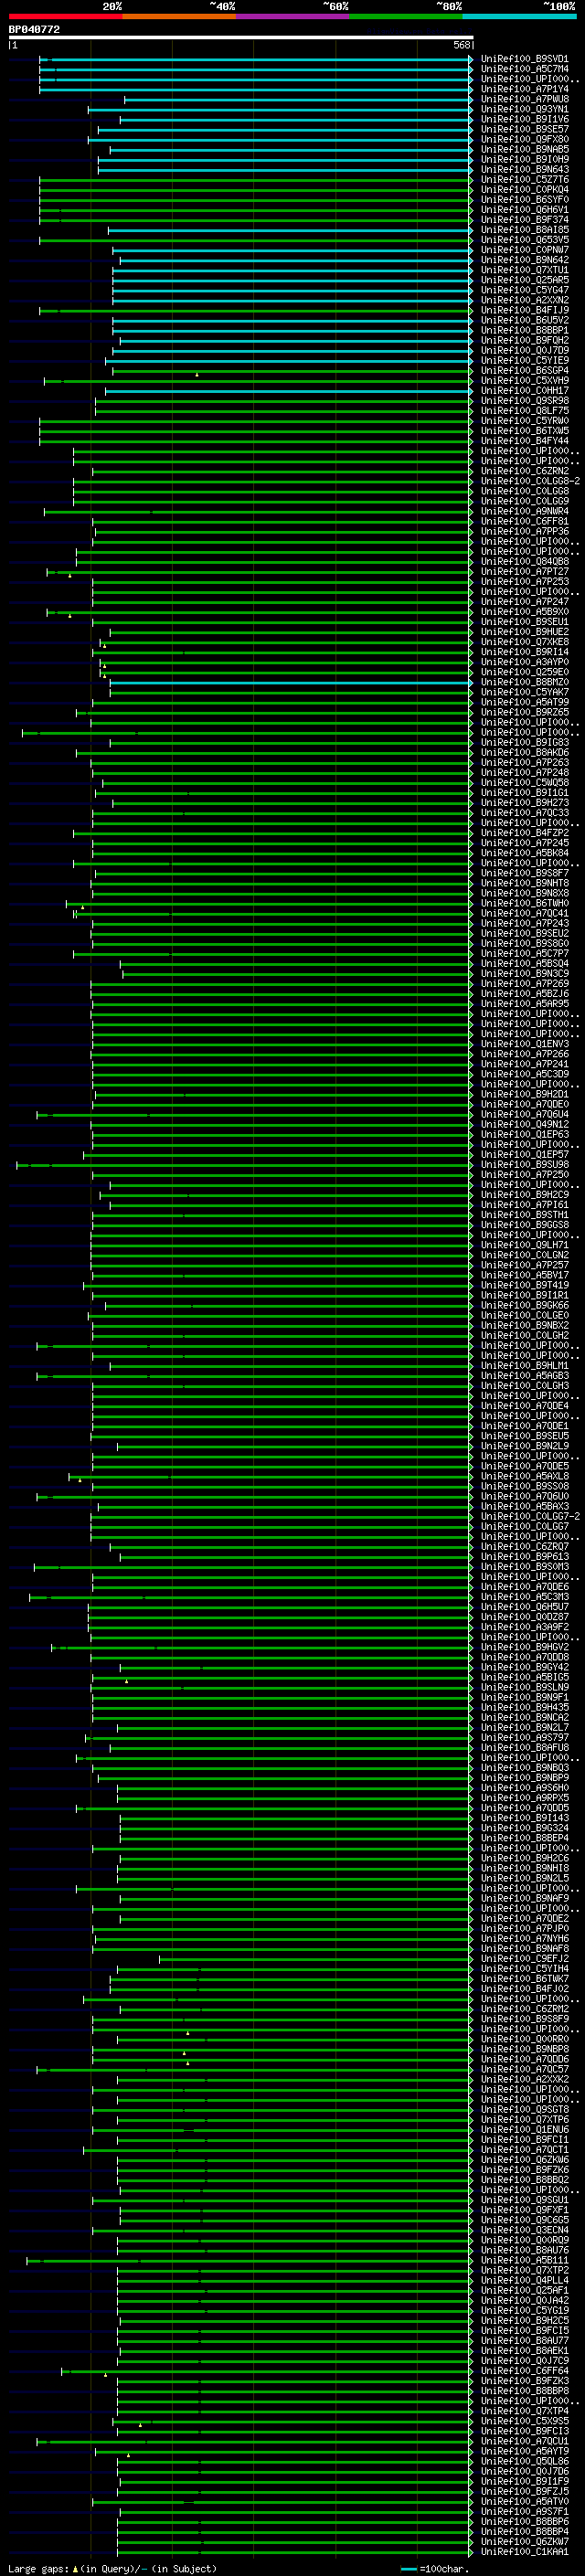Select the UniRef100_B9HLM1 label
Screen dimensions: 585x2576
click(524, 1365)
